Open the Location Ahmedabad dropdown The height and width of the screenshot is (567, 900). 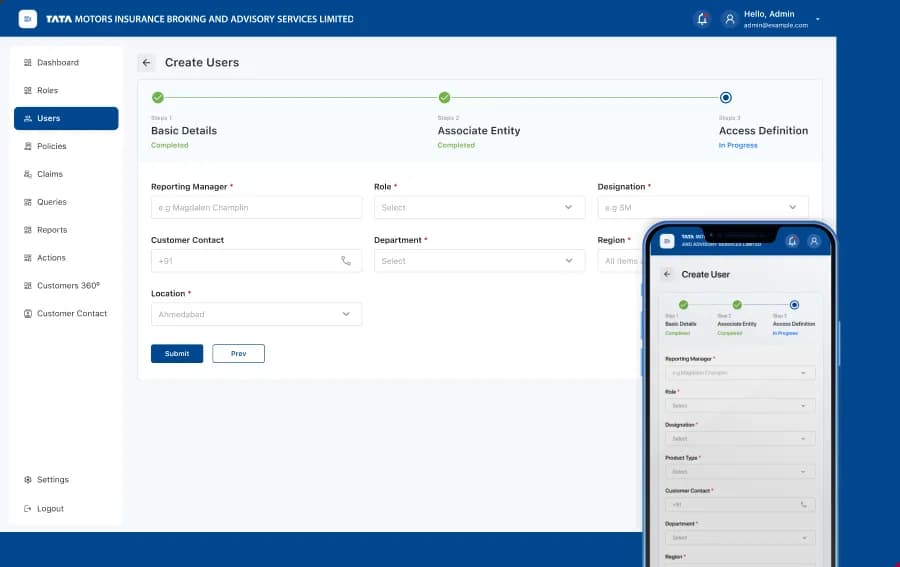tap(257, 314)
